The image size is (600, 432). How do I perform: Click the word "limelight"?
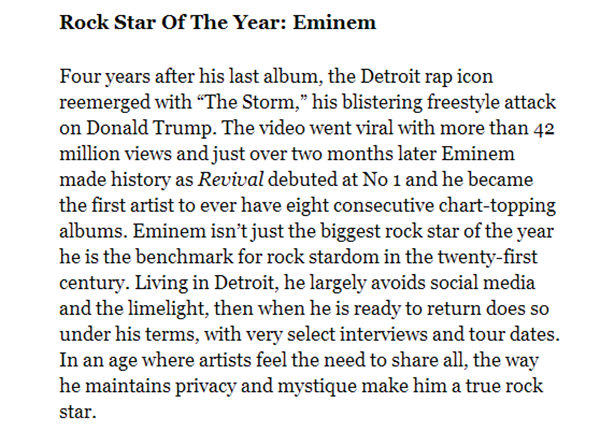[168, 309]
